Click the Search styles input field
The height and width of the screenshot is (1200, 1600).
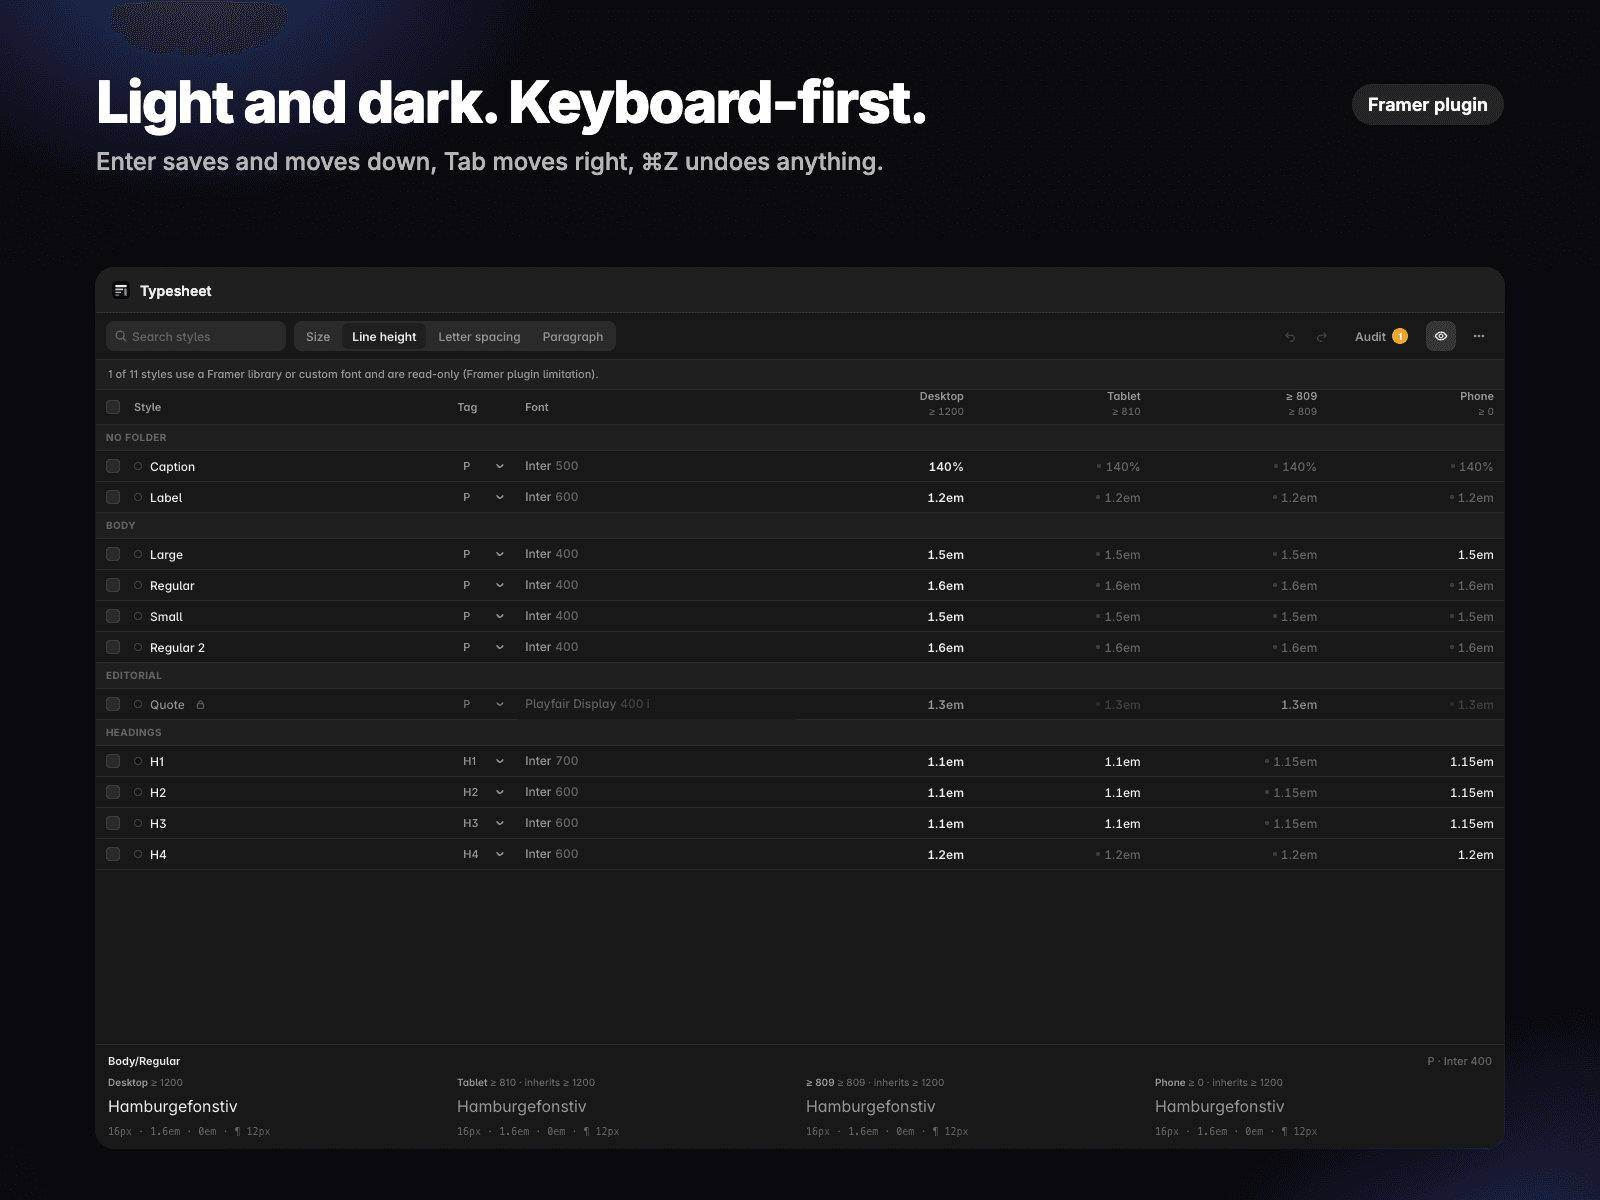pyautogui.click(x=196, y=336)
